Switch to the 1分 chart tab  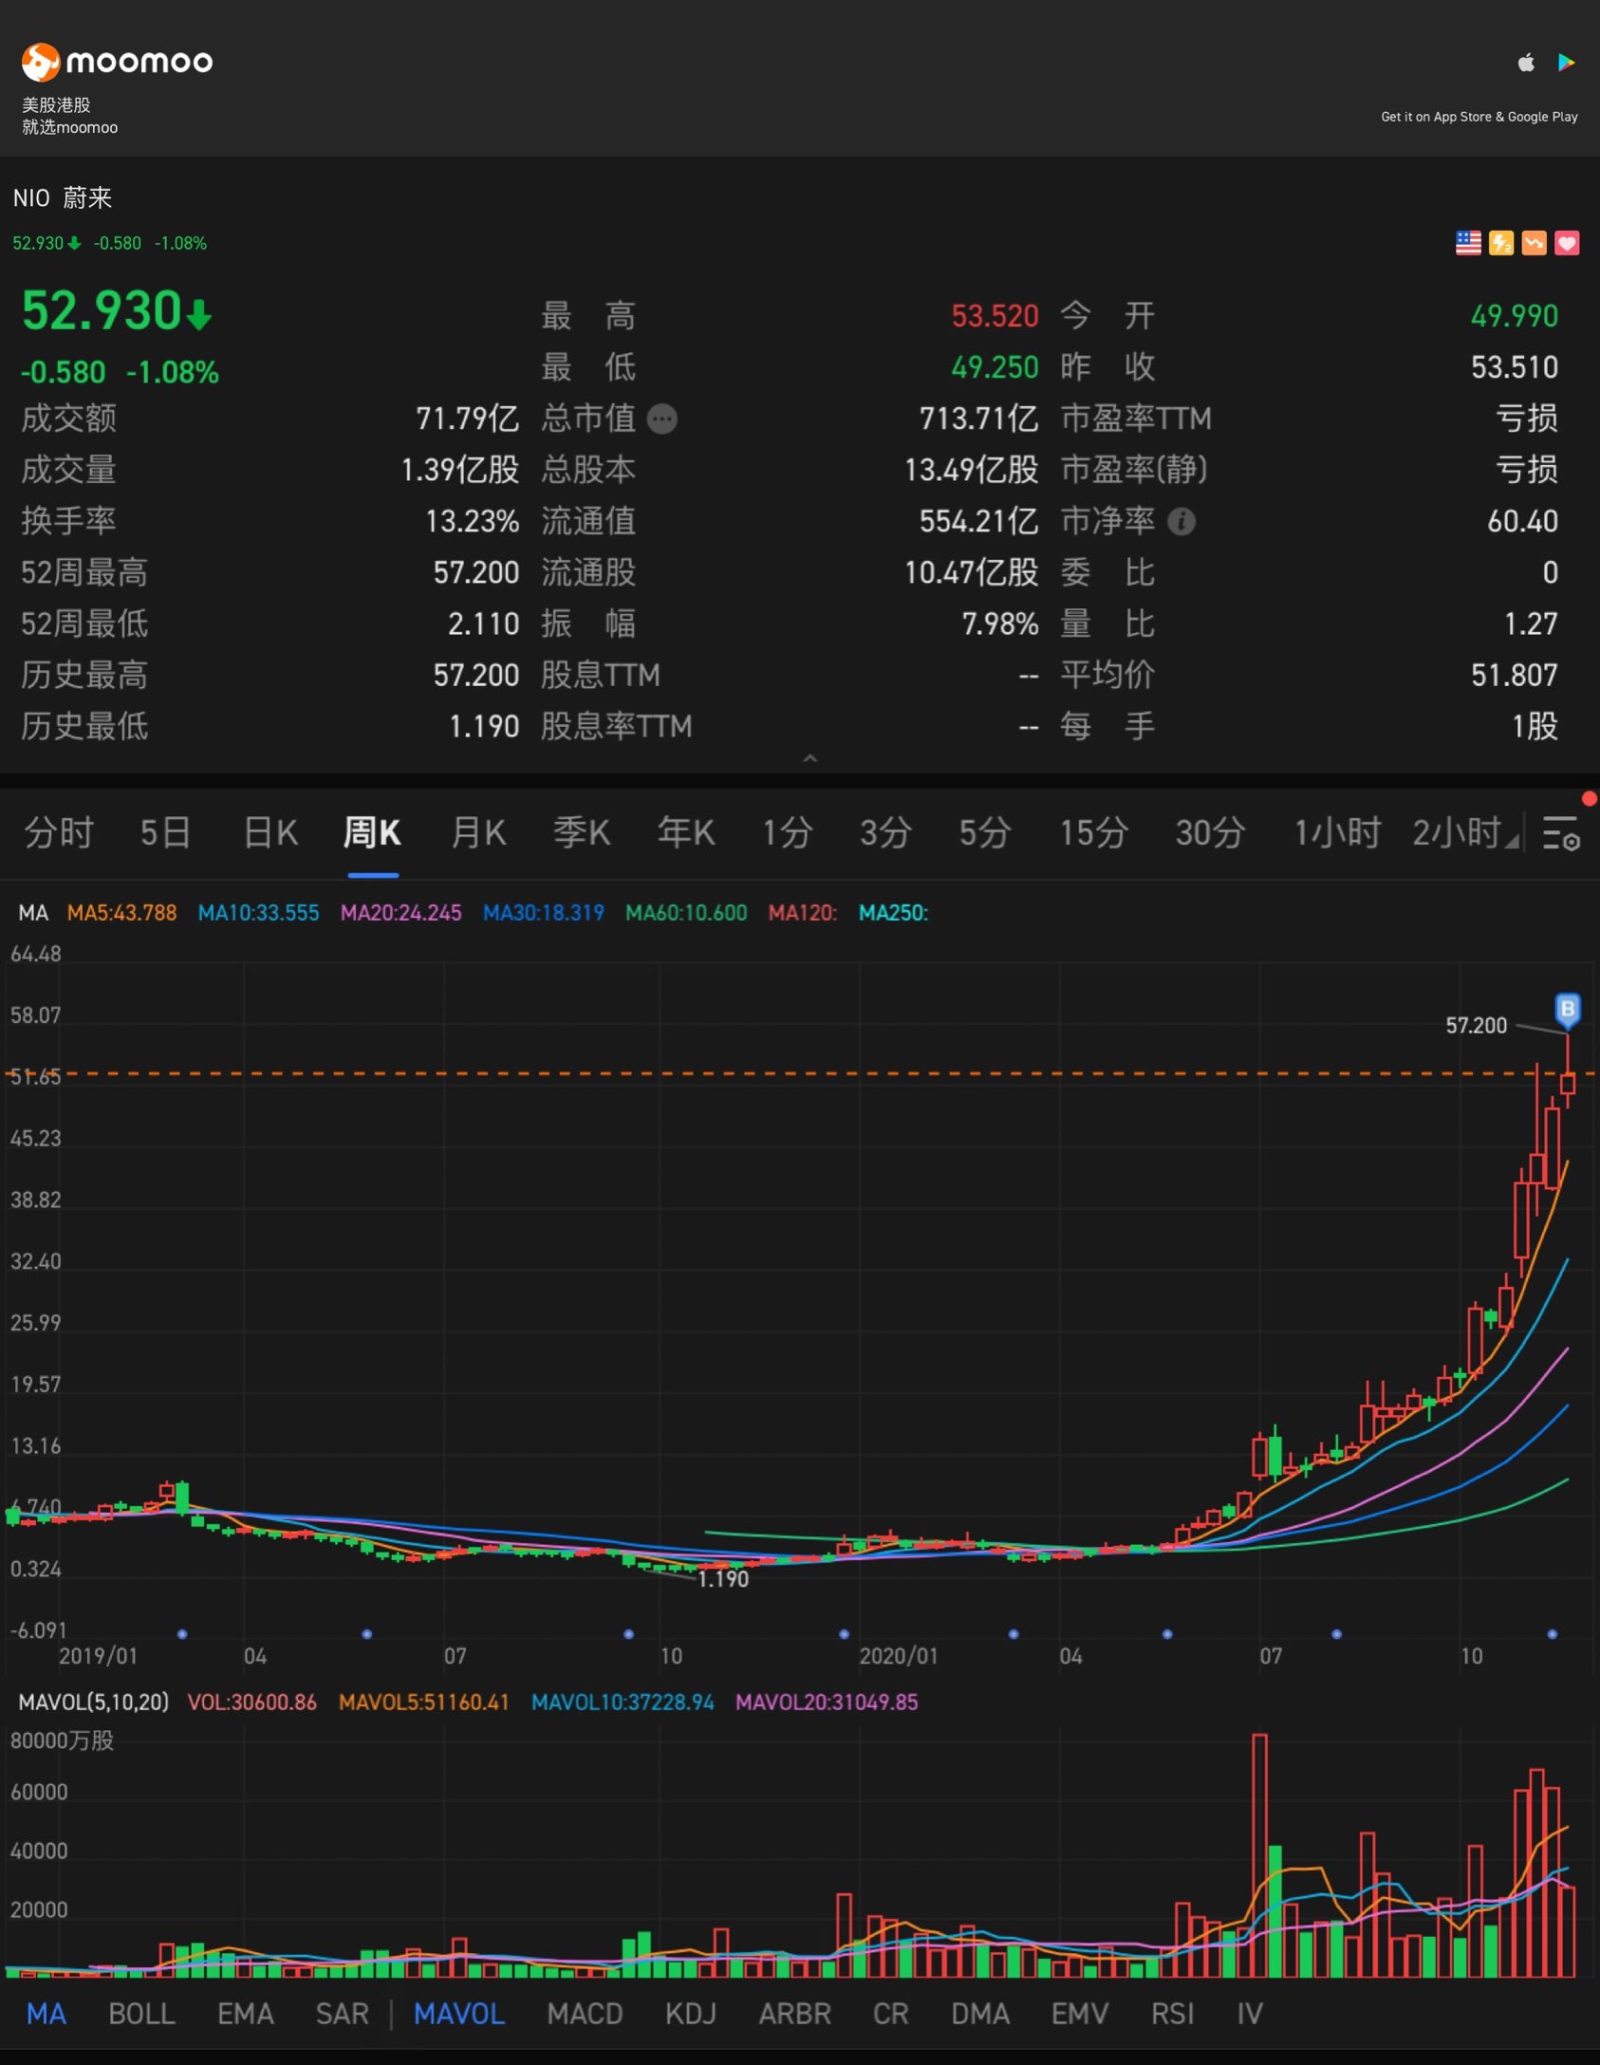pyautogui.click(x=787, y=832)
